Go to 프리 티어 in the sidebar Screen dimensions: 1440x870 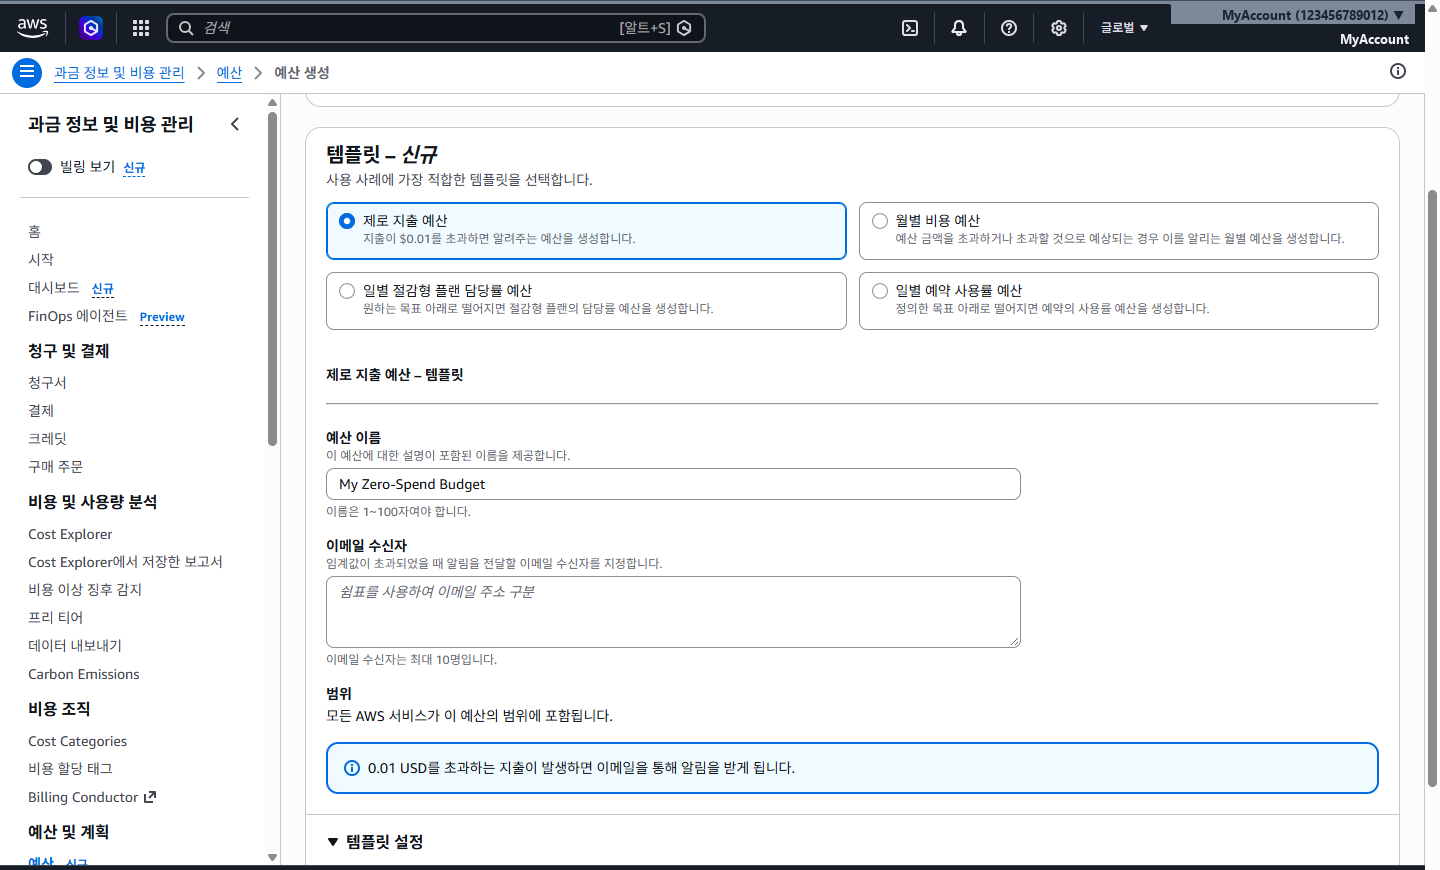(x=56, y=617)
